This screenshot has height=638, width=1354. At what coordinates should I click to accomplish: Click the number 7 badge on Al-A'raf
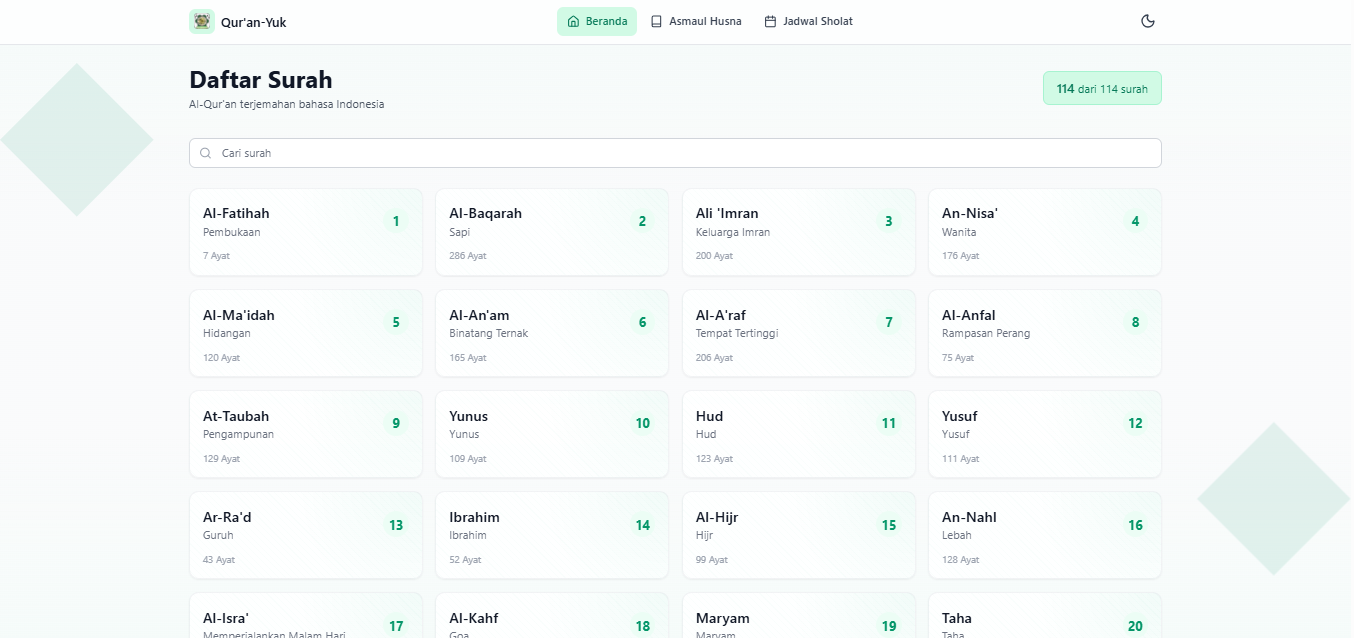pos(889,322)
